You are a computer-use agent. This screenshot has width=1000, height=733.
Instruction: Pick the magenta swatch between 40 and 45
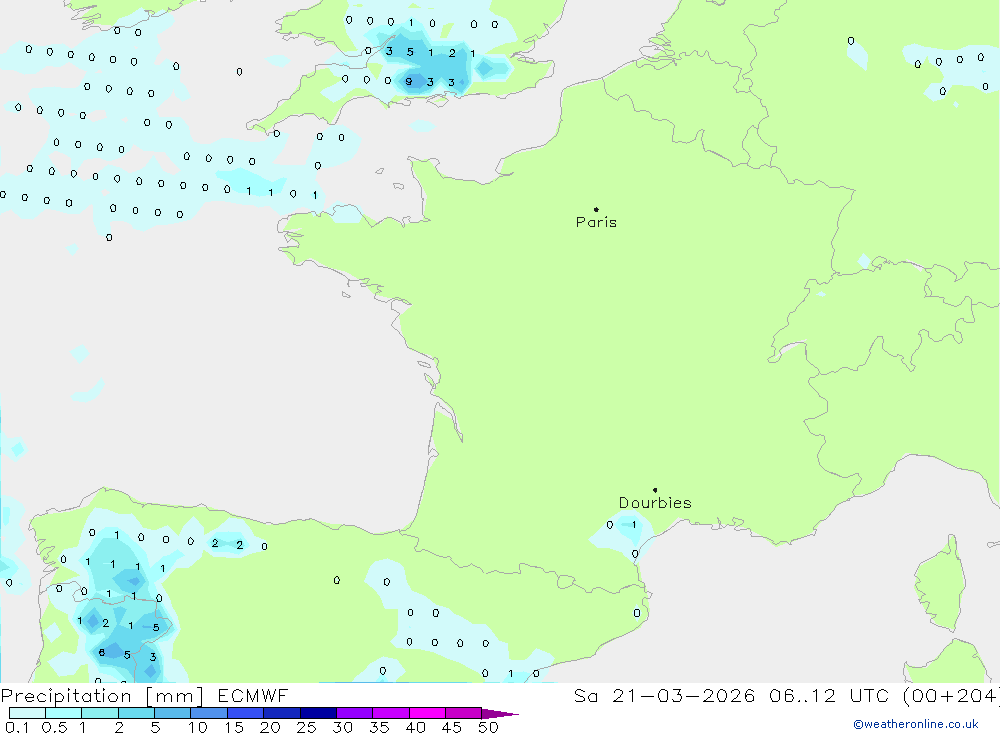coord(427,713)
